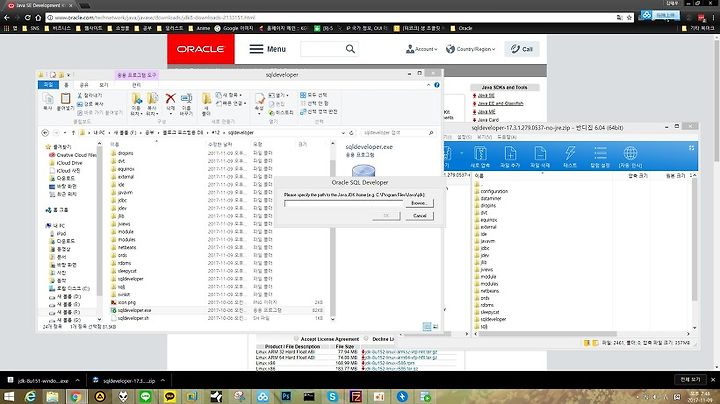Open the Java SE link in sidebar

pos(486,95)
